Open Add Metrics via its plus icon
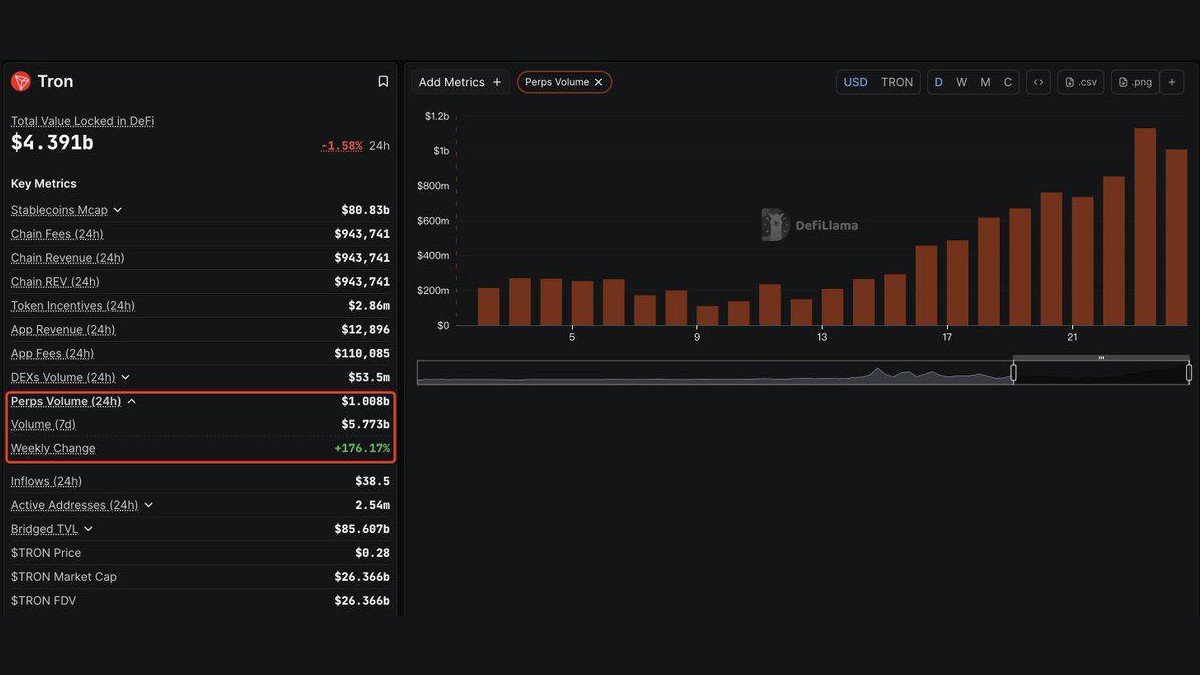This screenshot has width=1200, height=675. tap(496, 82)
